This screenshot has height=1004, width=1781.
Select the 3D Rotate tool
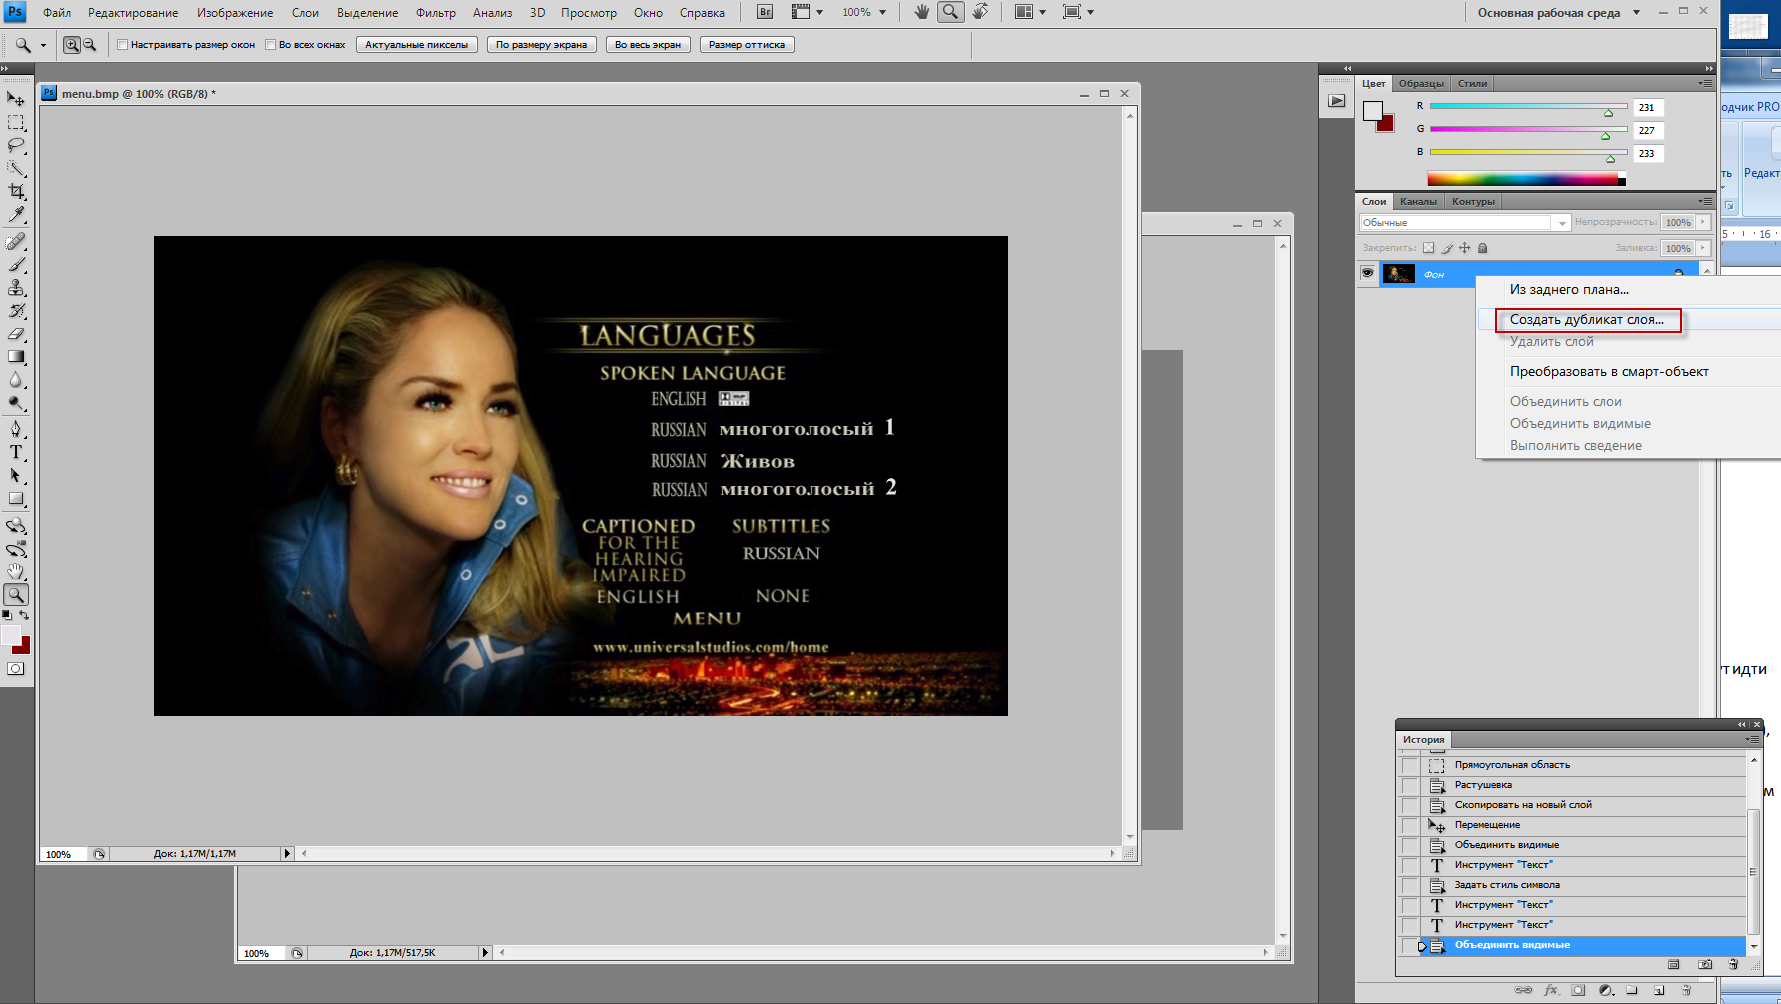pyautogui.click(x=16, y=525)
